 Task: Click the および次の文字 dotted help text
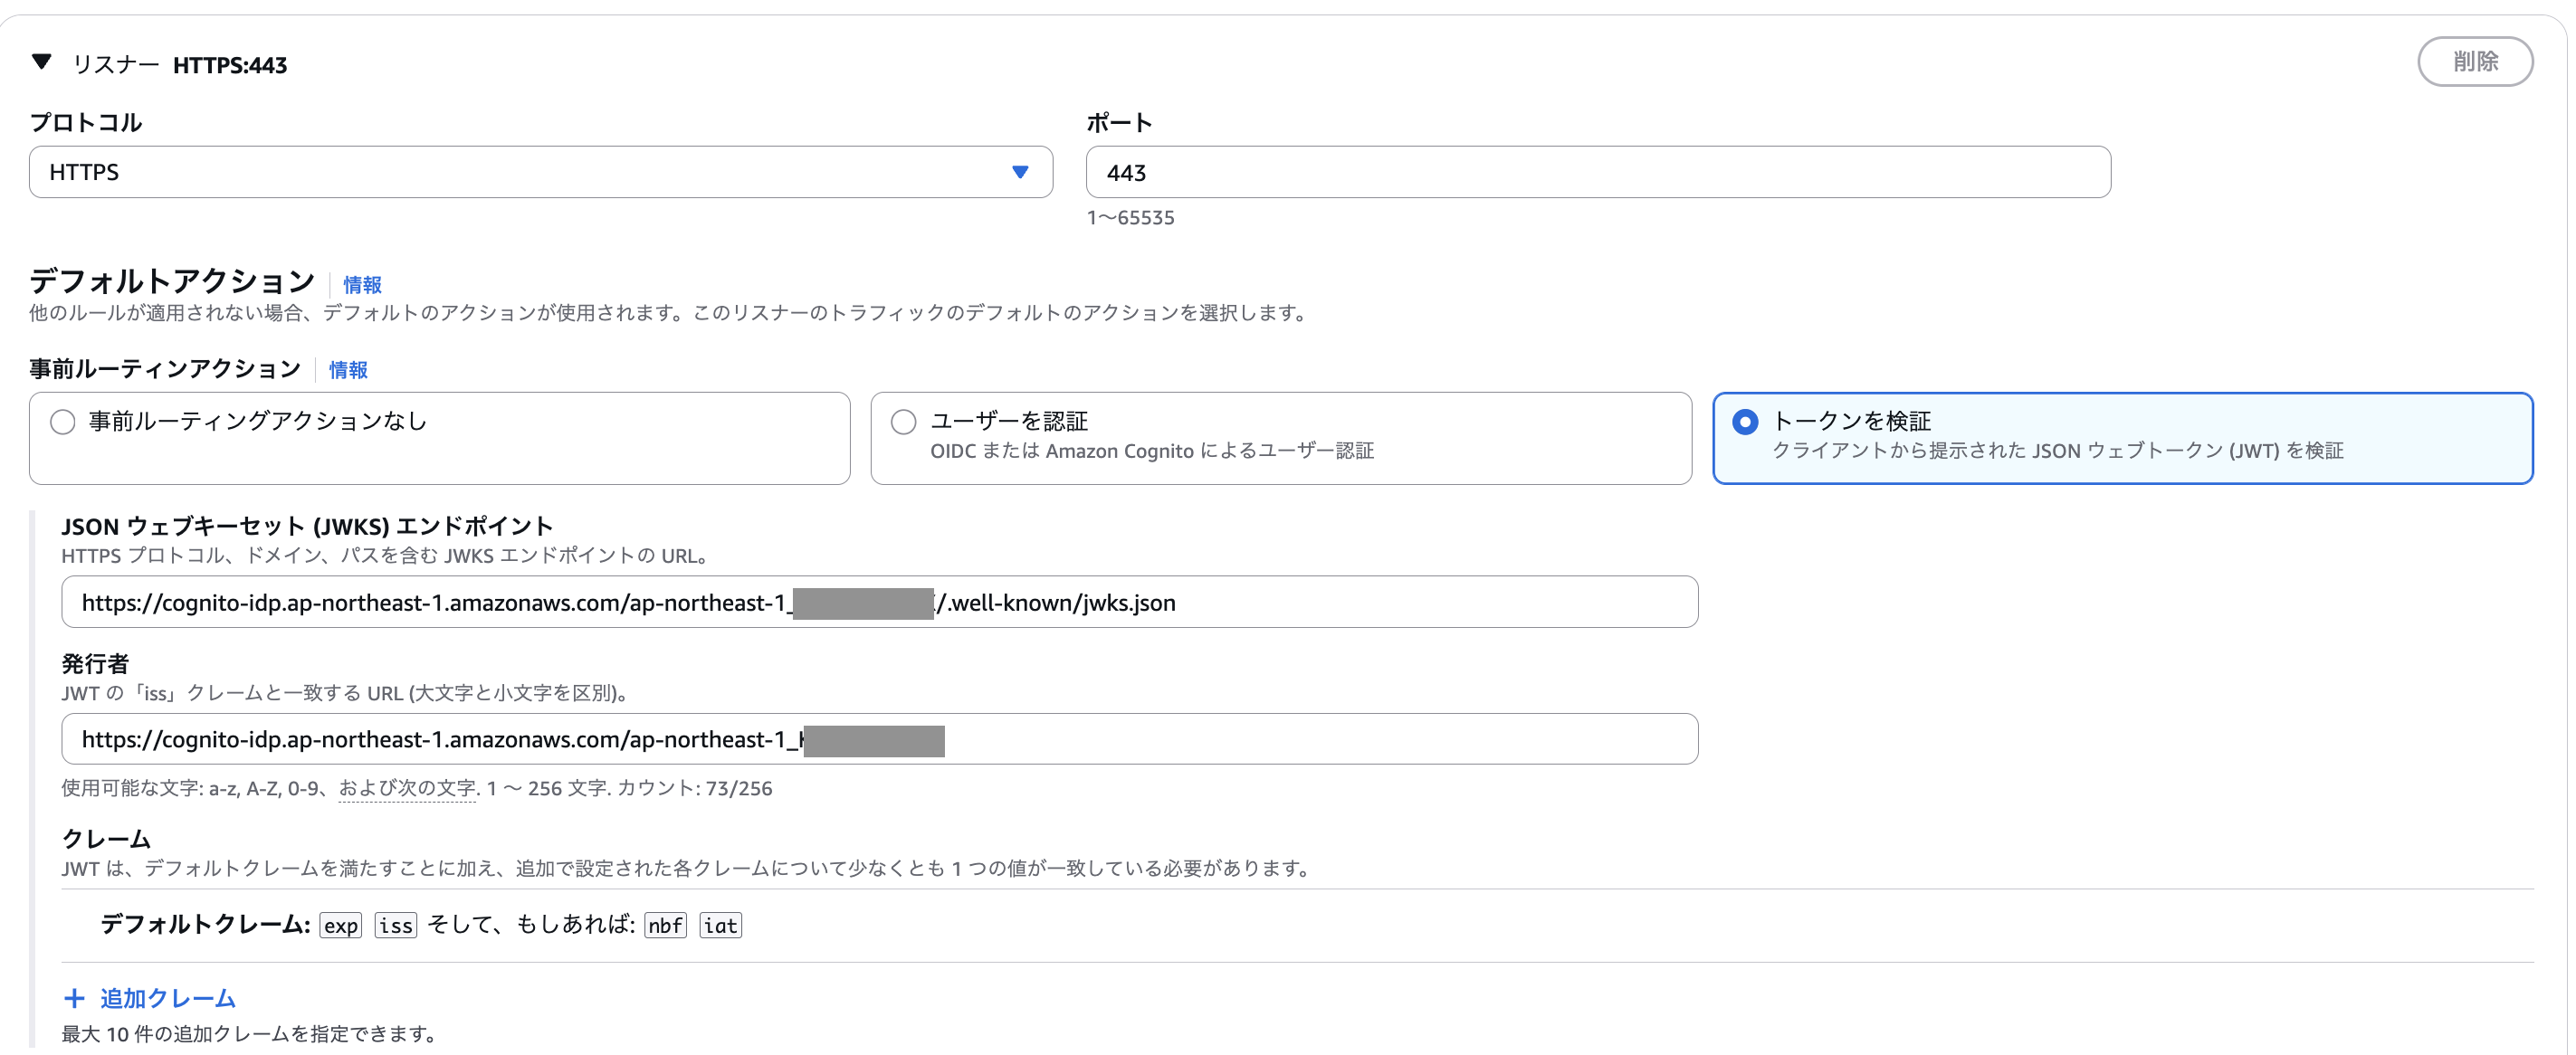tap(407, 788)
